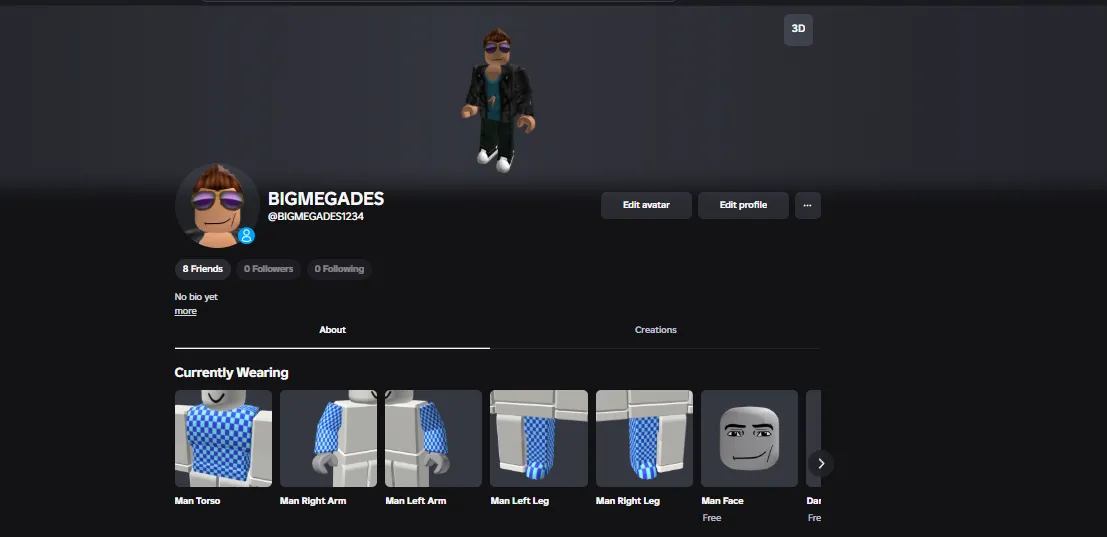This screenshot has width=1107, height=537.
Task: Show next Currently Wearing items with arrow
Action: (820, 464)
